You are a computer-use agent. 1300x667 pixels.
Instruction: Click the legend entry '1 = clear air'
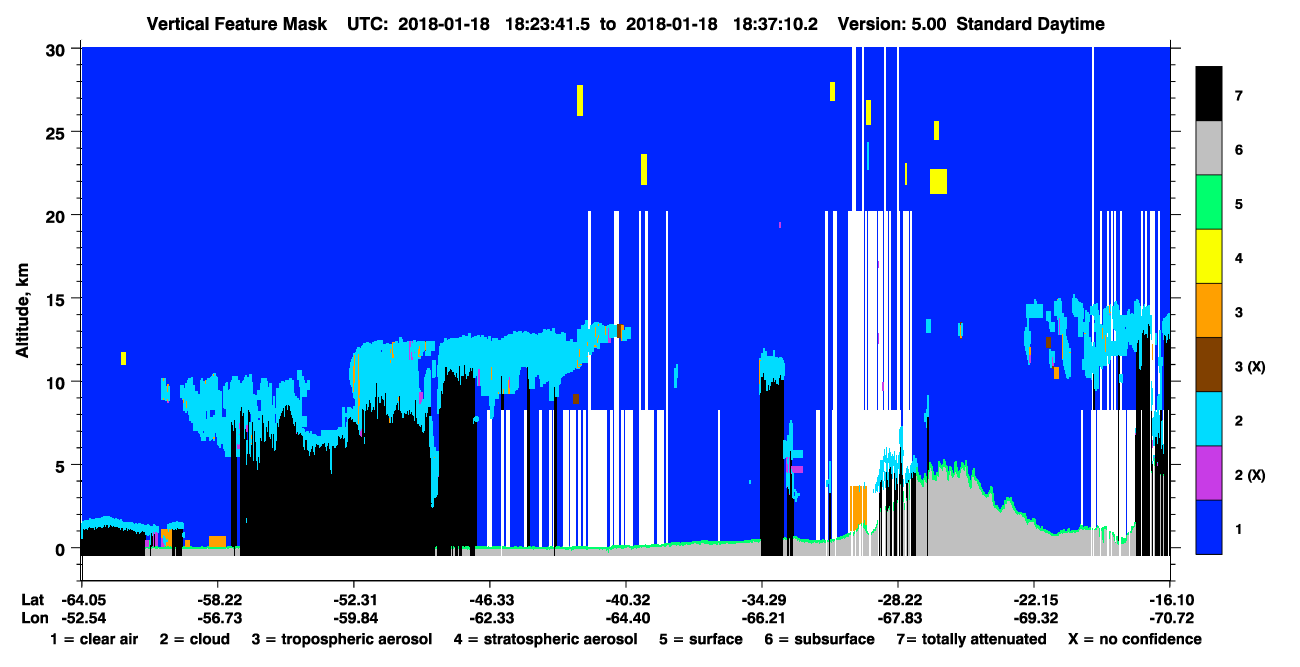[x=94, y=639]
